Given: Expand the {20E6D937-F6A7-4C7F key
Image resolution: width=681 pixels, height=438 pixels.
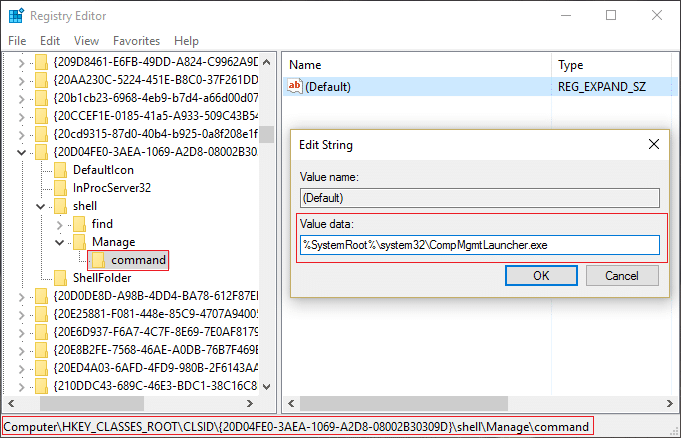Looking at the screenshot, I should pos(21,333).
